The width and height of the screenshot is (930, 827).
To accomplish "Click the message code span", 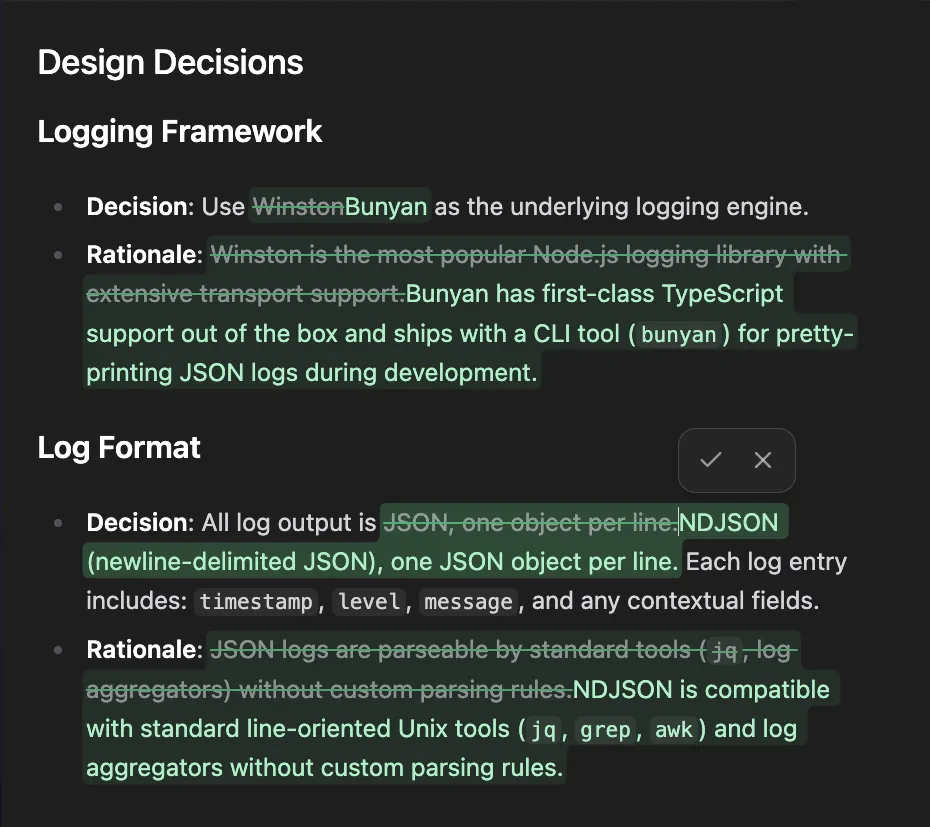I will [466, 602].
